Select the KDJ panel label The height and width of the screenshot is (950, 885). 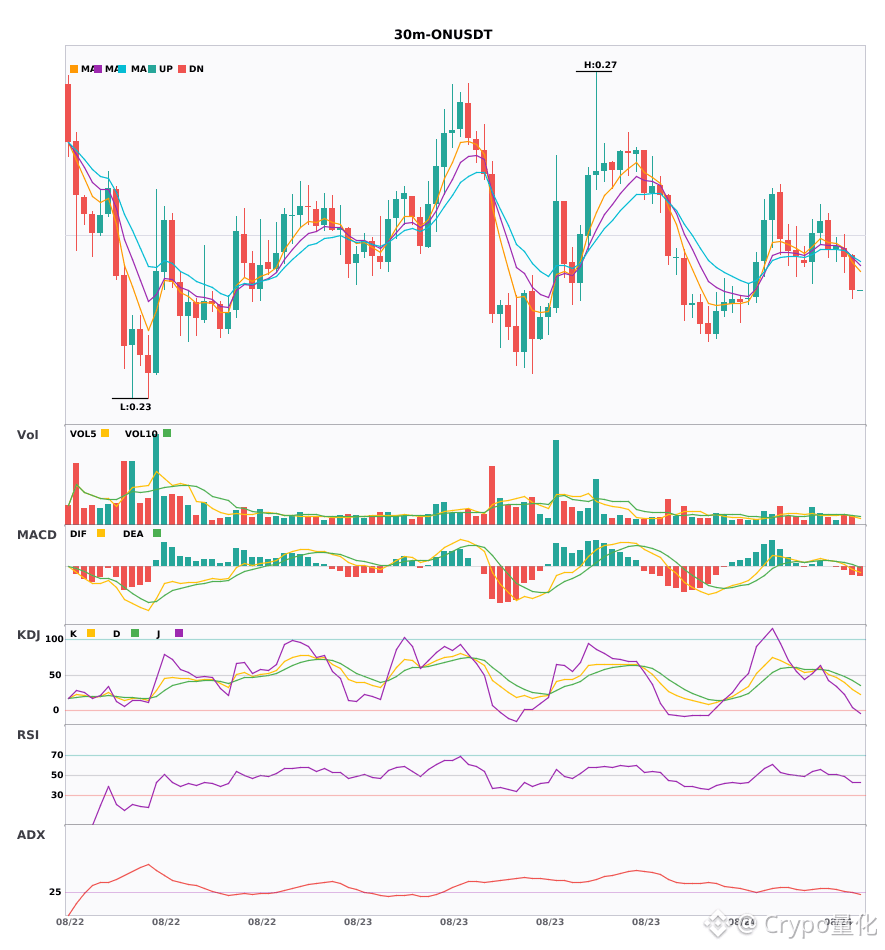tap(28, 635)
